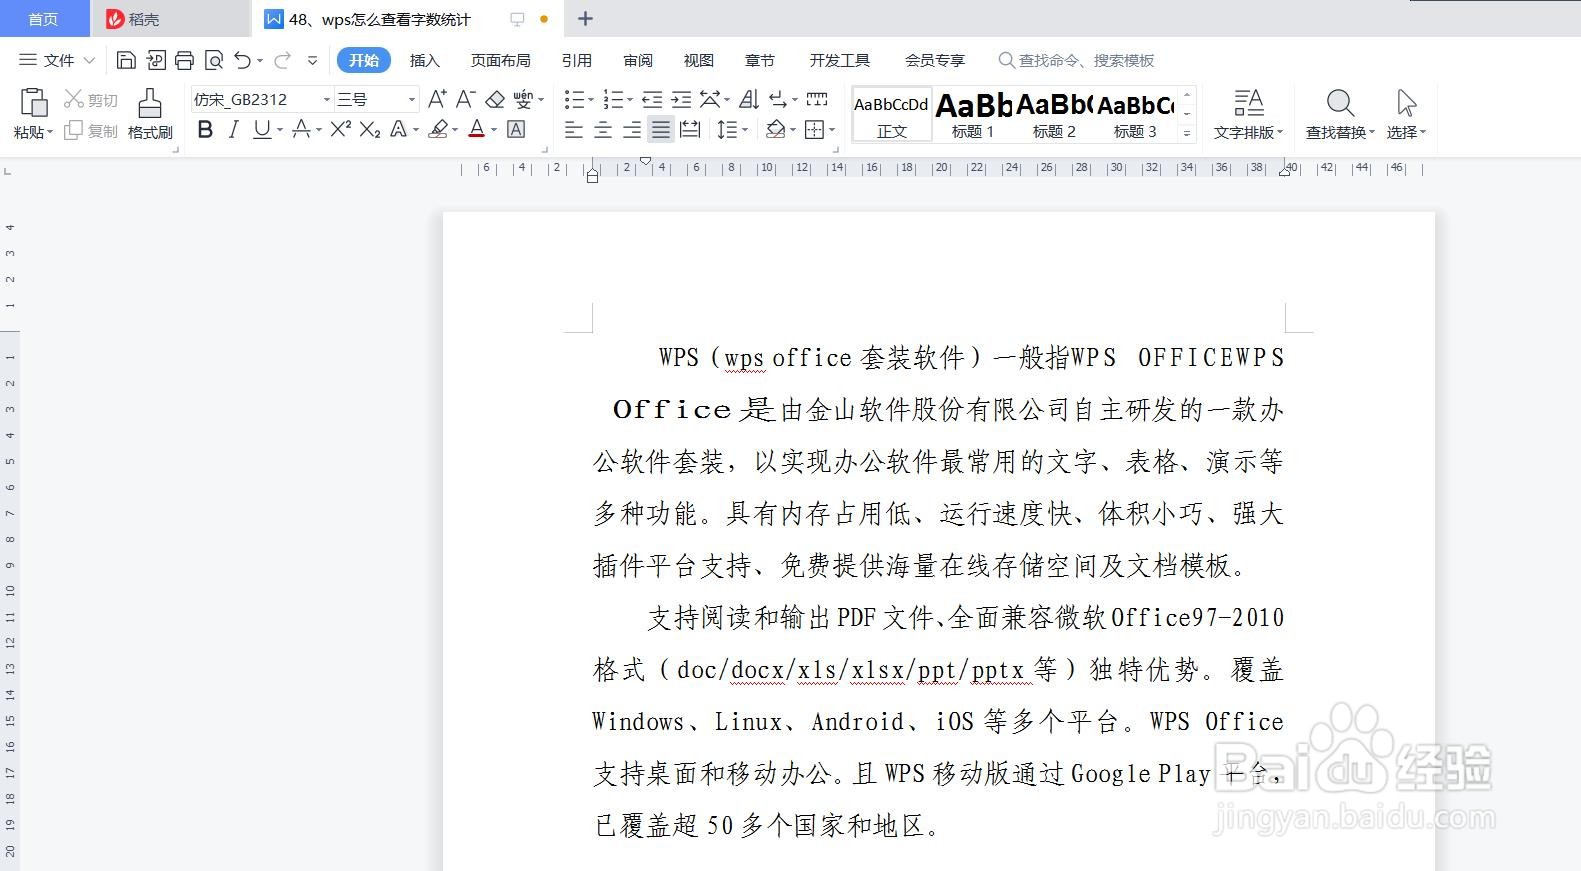Increase paragraph indent
The height and width of the screenshot is (871, 1581).
681,99
